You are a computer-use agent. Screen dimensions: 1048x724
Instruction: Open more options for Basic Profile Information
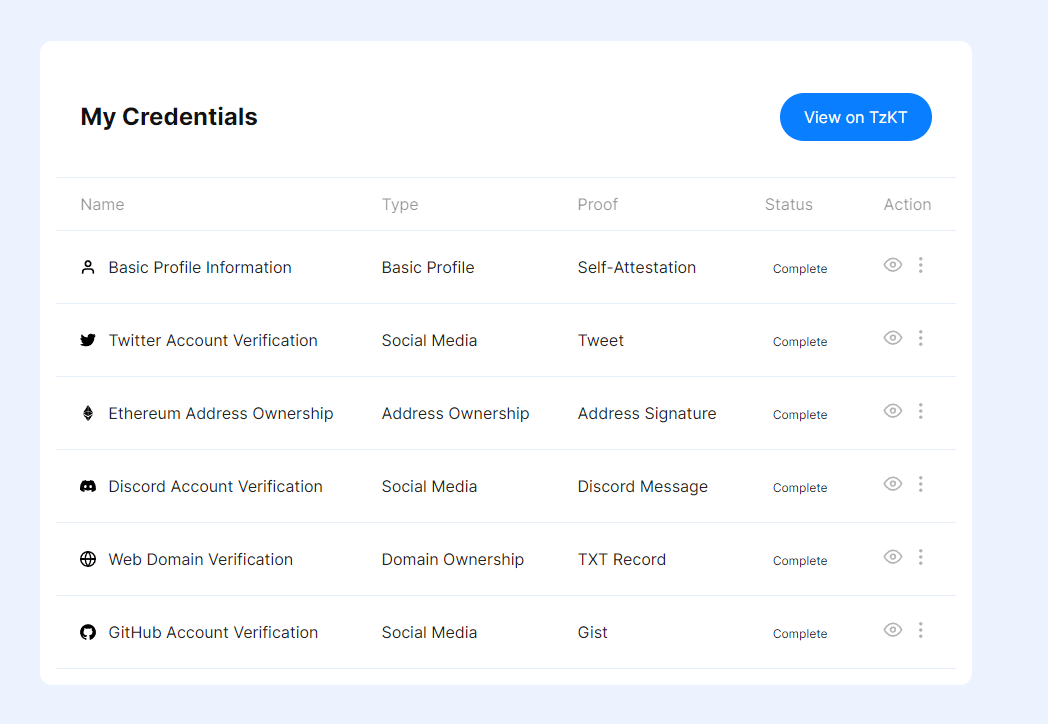point(920,265)
